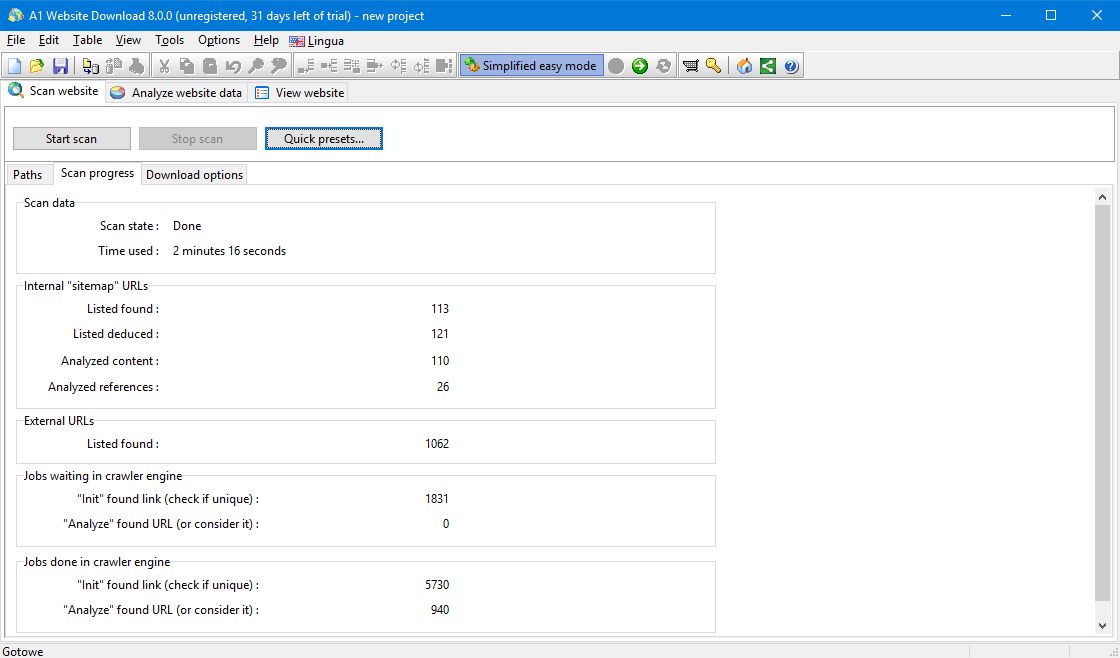The image size is (1120, 658).
Task: Open the home page icon
Action: [x=744, y=66]
